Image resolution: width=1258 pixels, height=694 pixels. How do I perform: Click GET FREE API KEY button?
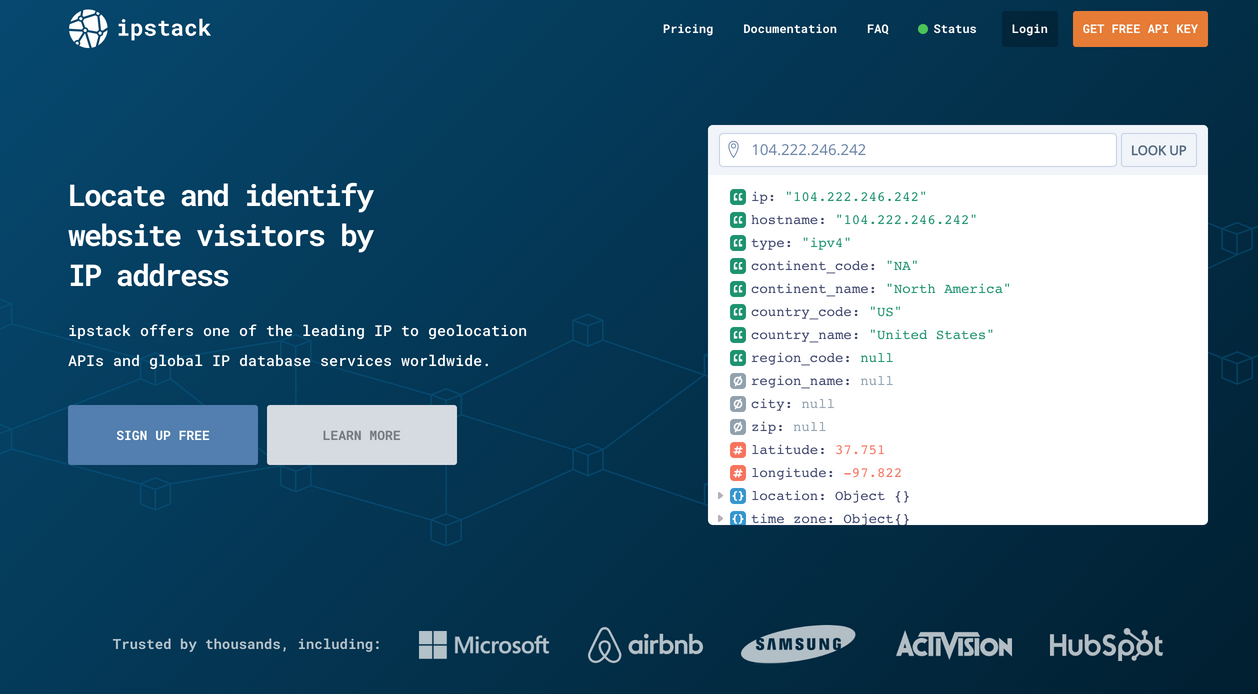pos(1140,29)
